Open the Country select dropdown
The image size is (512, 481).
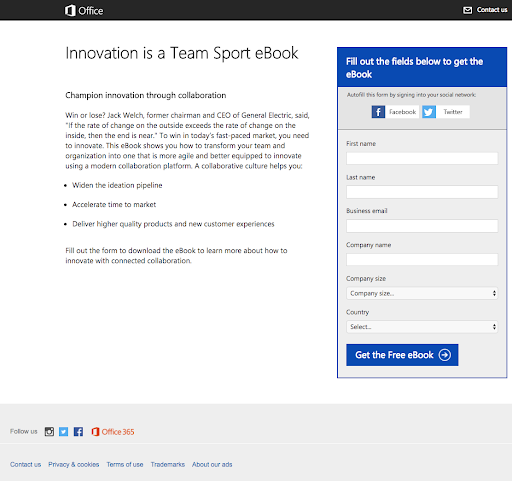tap(422, 327)
